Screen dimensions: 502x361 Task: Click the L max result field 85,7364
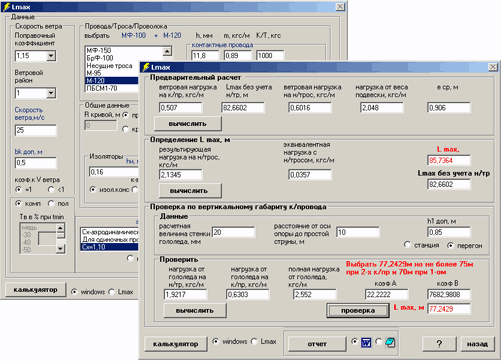click(x=449, y=160)
